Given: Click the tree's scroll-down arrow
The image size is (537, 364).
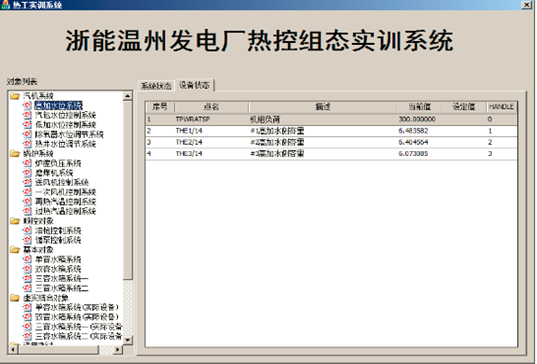Looking at the screenshot, I should point(128,340).
